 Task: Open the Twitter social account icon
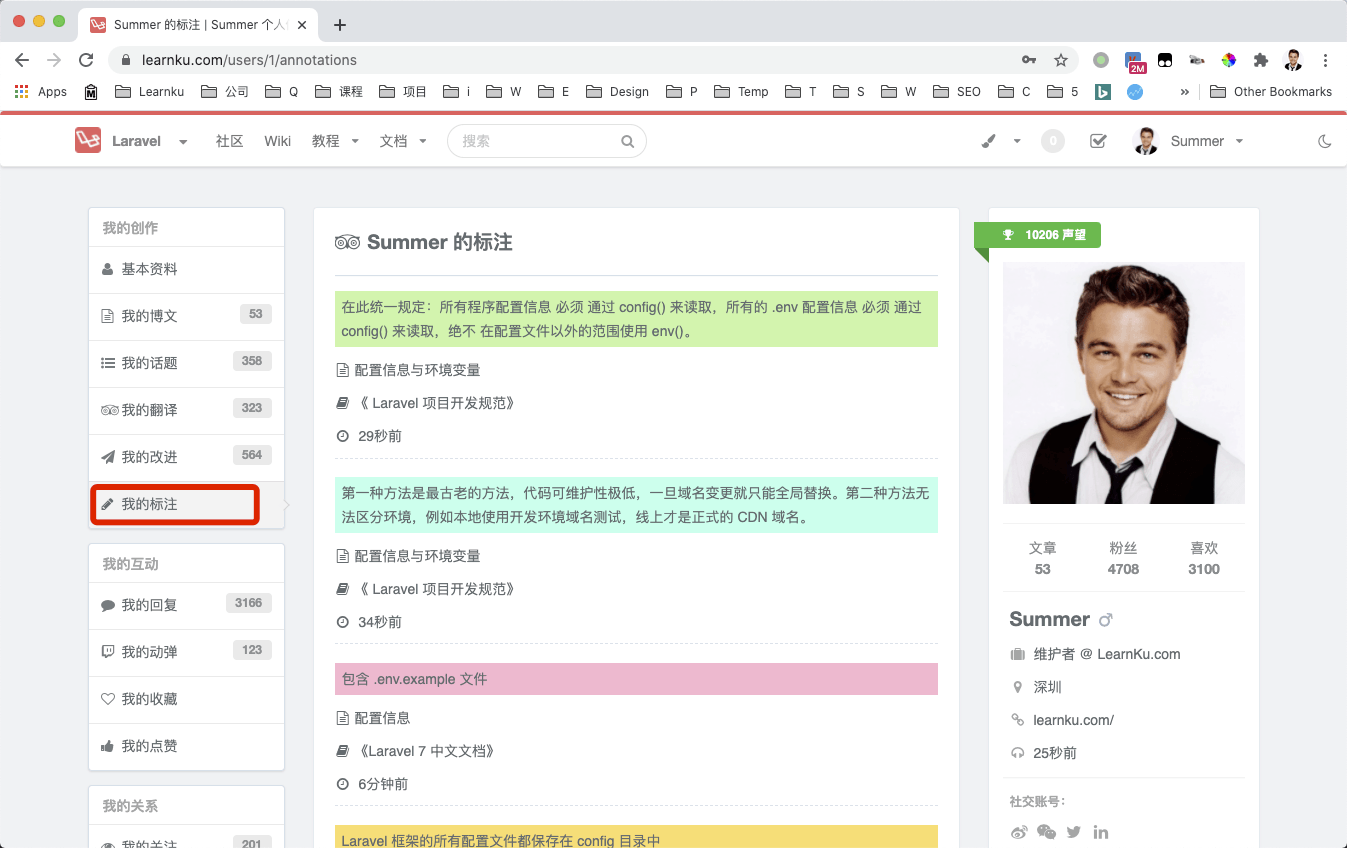[x=1074, y=832]
